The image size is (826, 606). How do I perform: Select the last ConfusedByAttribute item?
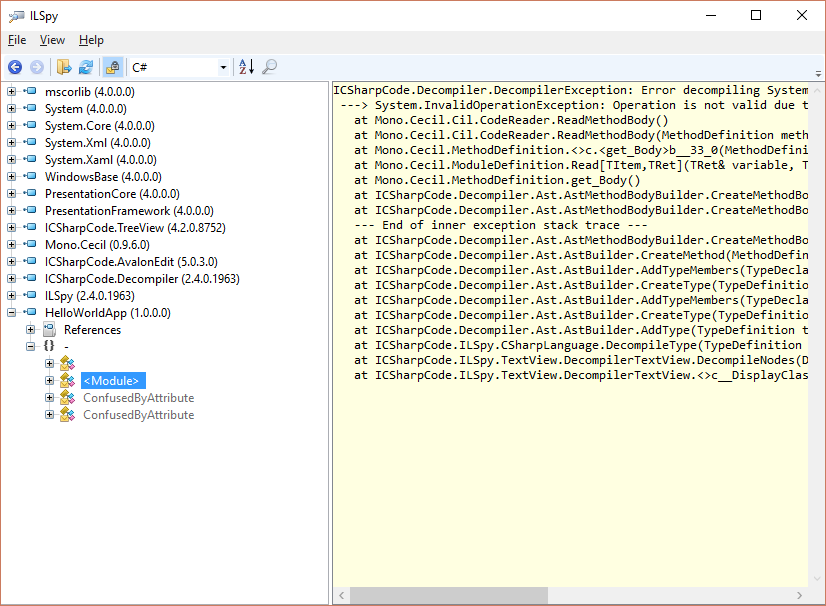[139, 415]
